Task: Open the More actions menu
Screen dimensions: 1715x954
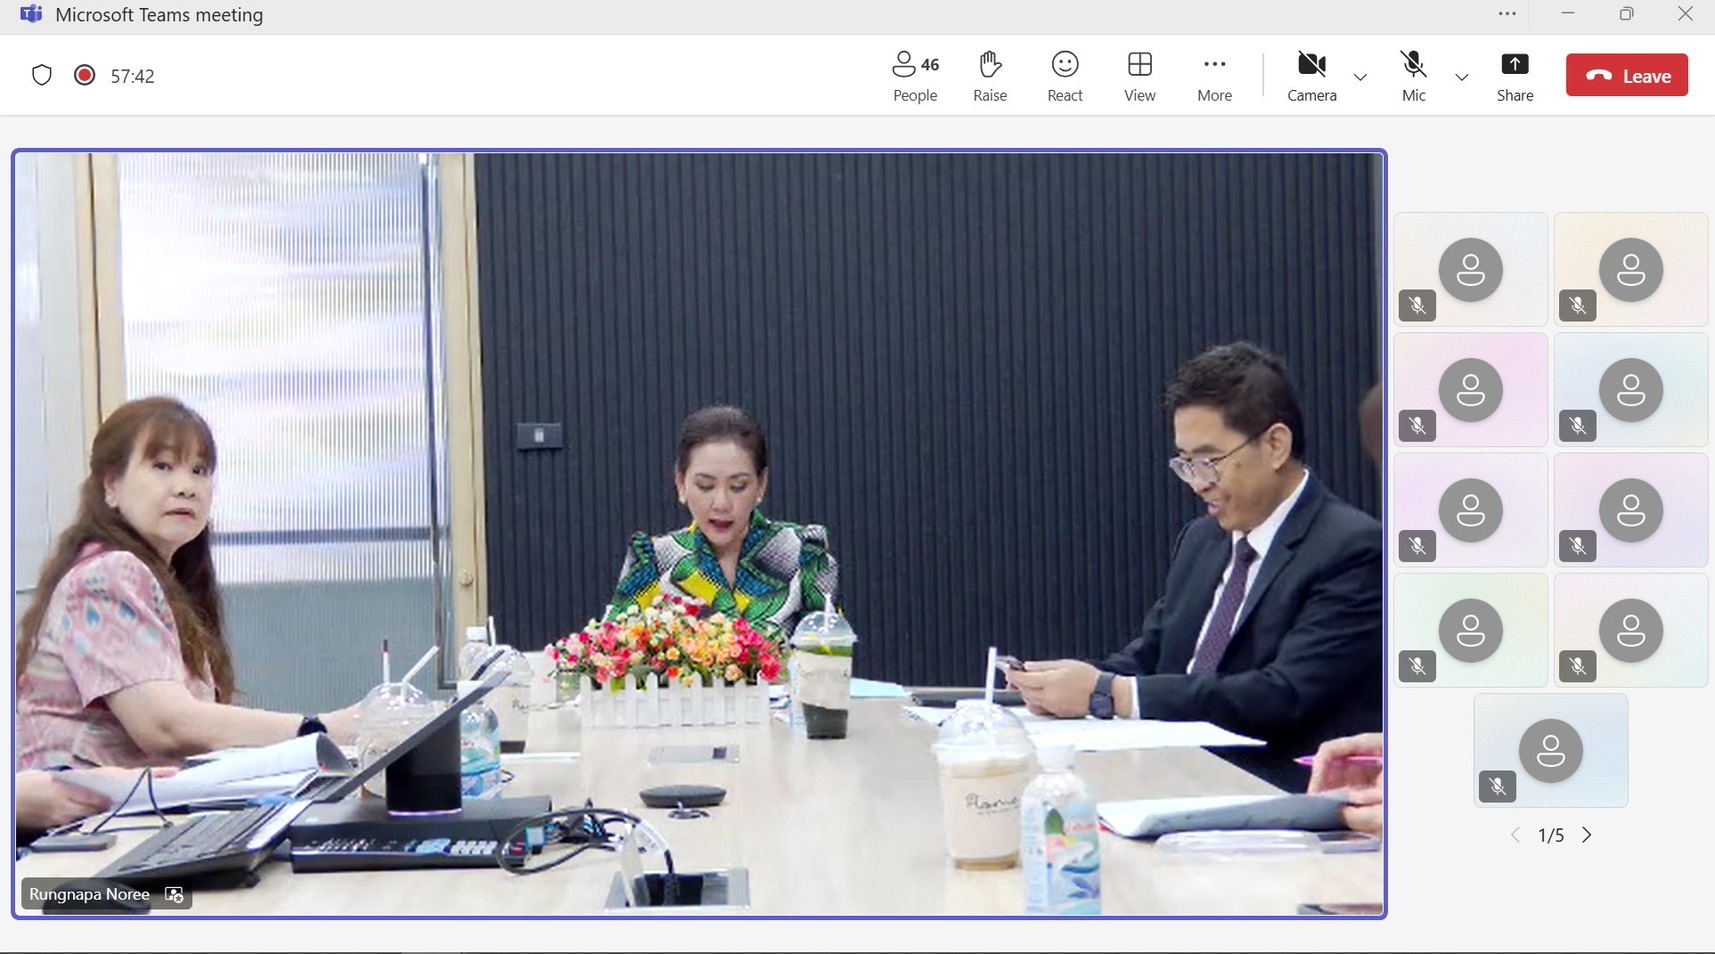Action: coord(1214,76)
